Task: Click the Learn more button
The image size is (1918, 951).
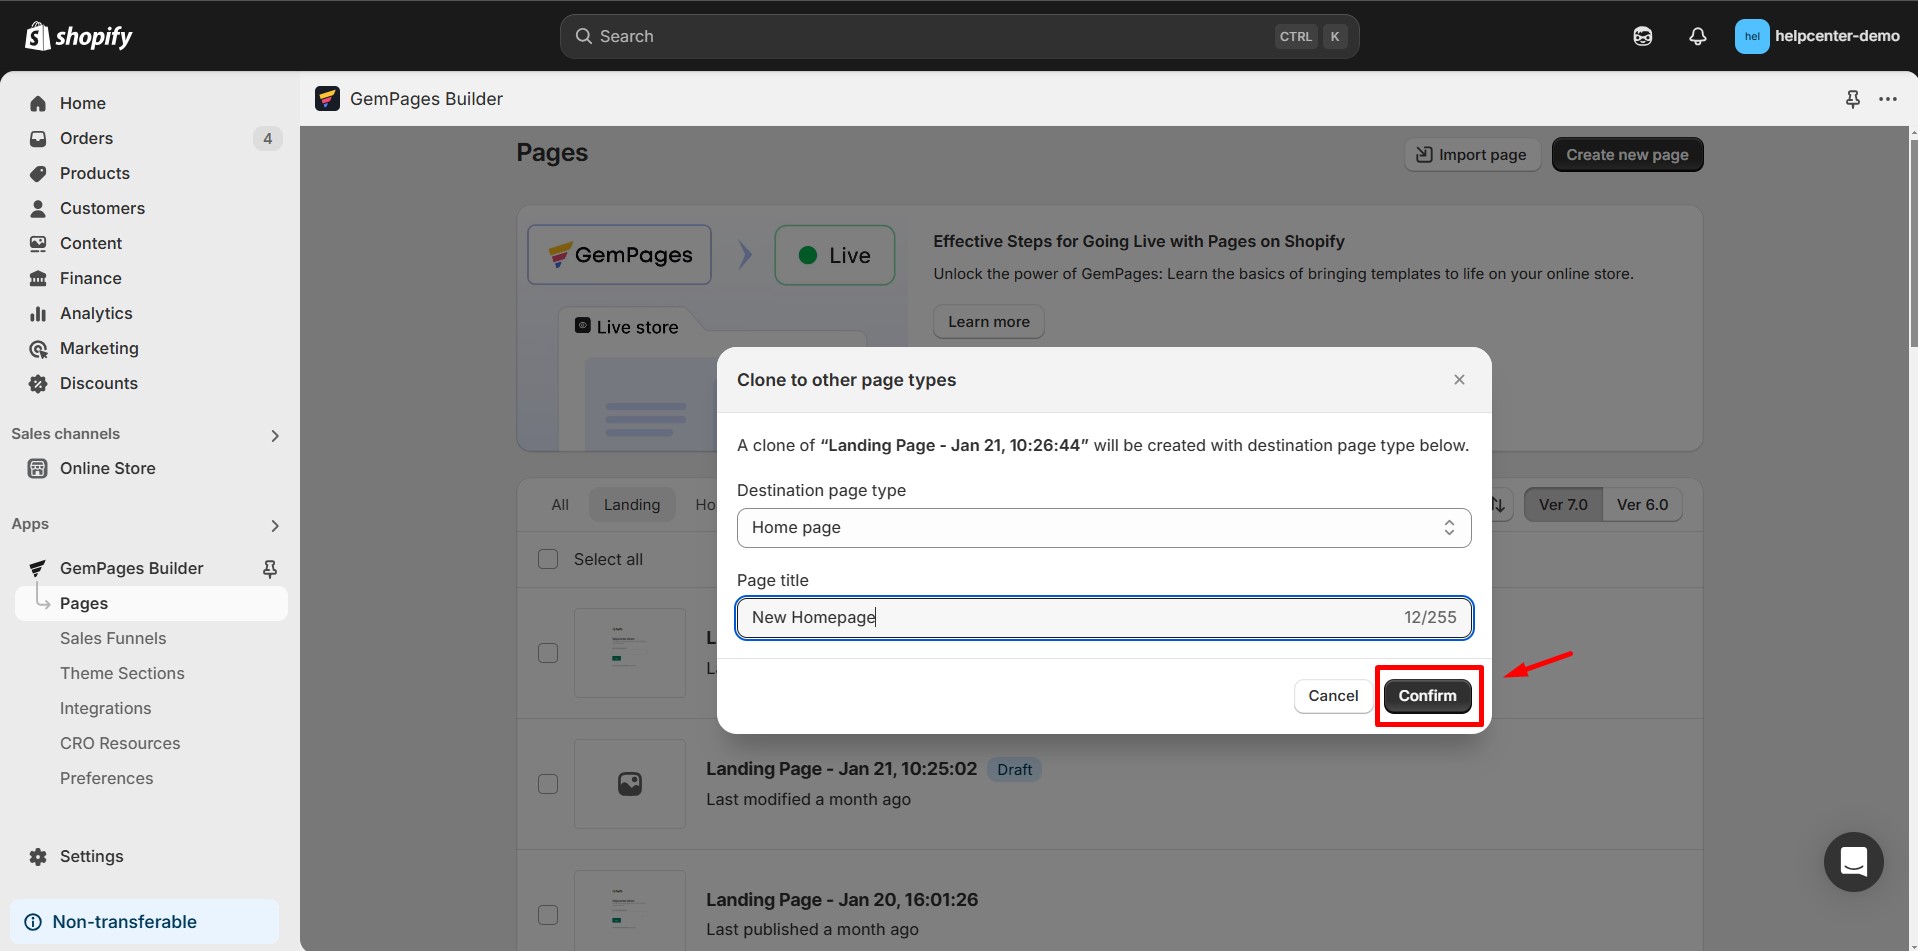Action: [x=988, y=321]
